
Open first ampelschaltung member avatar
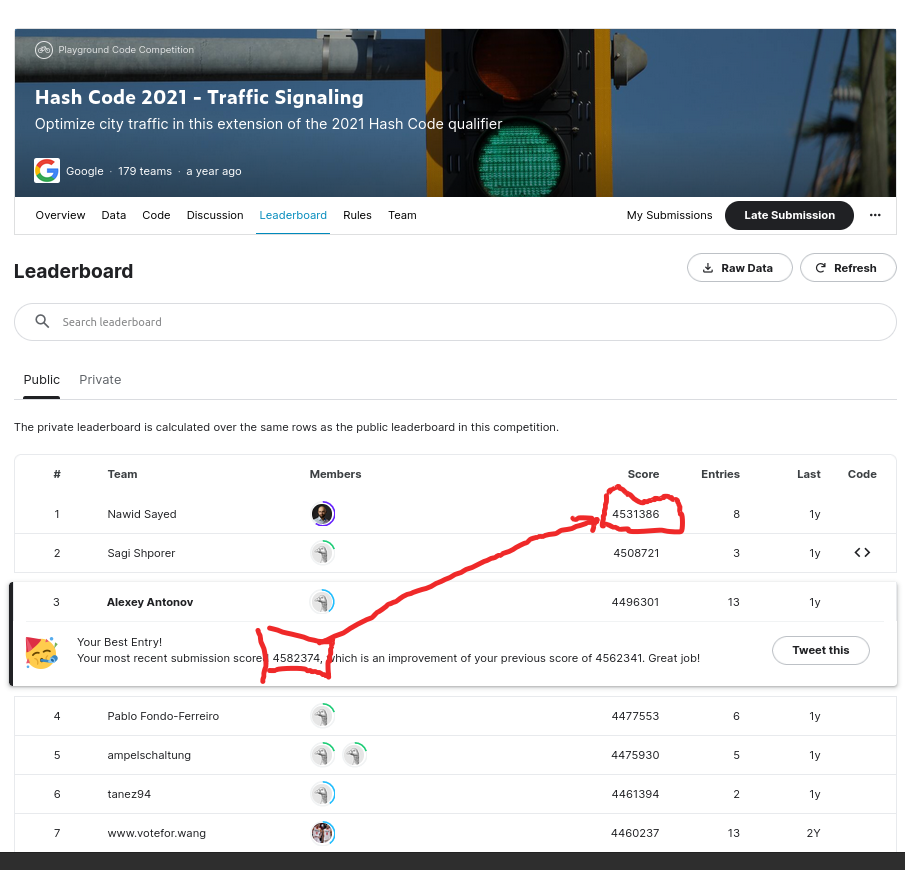click(323, 755)
